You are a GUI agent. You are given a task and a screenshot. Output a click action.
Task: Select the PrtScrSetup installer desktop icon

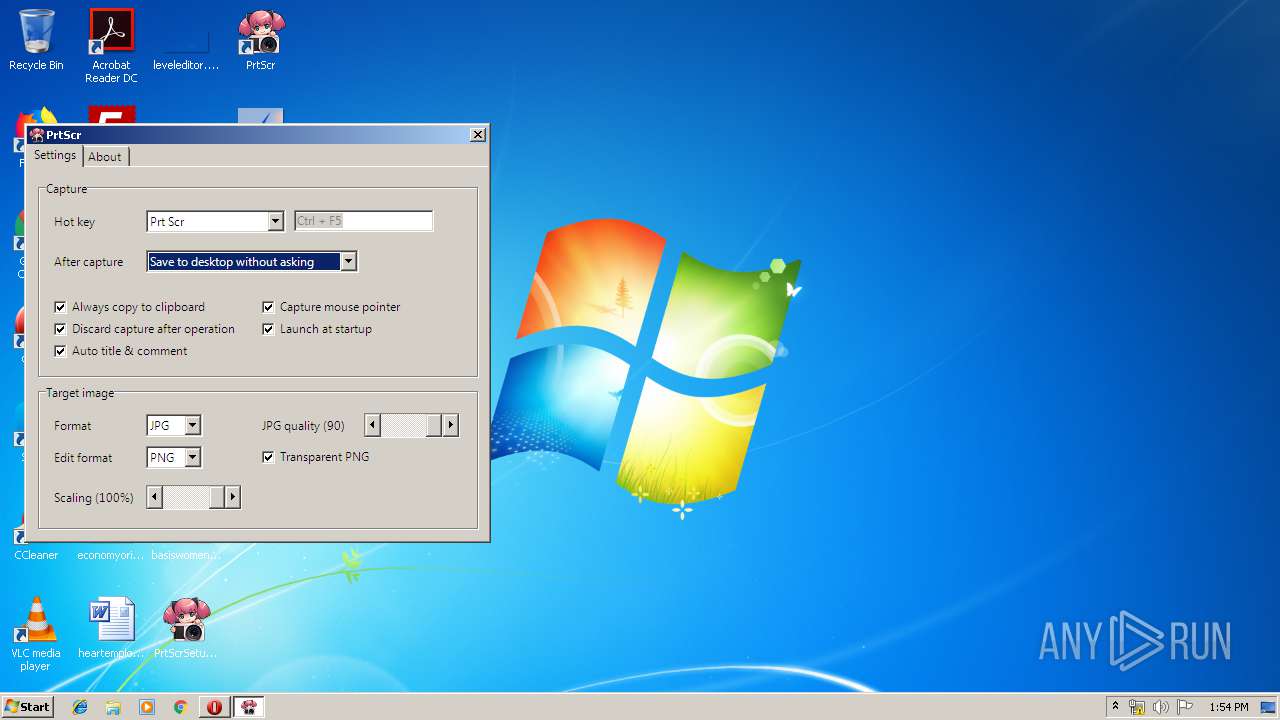coord(186,627)
